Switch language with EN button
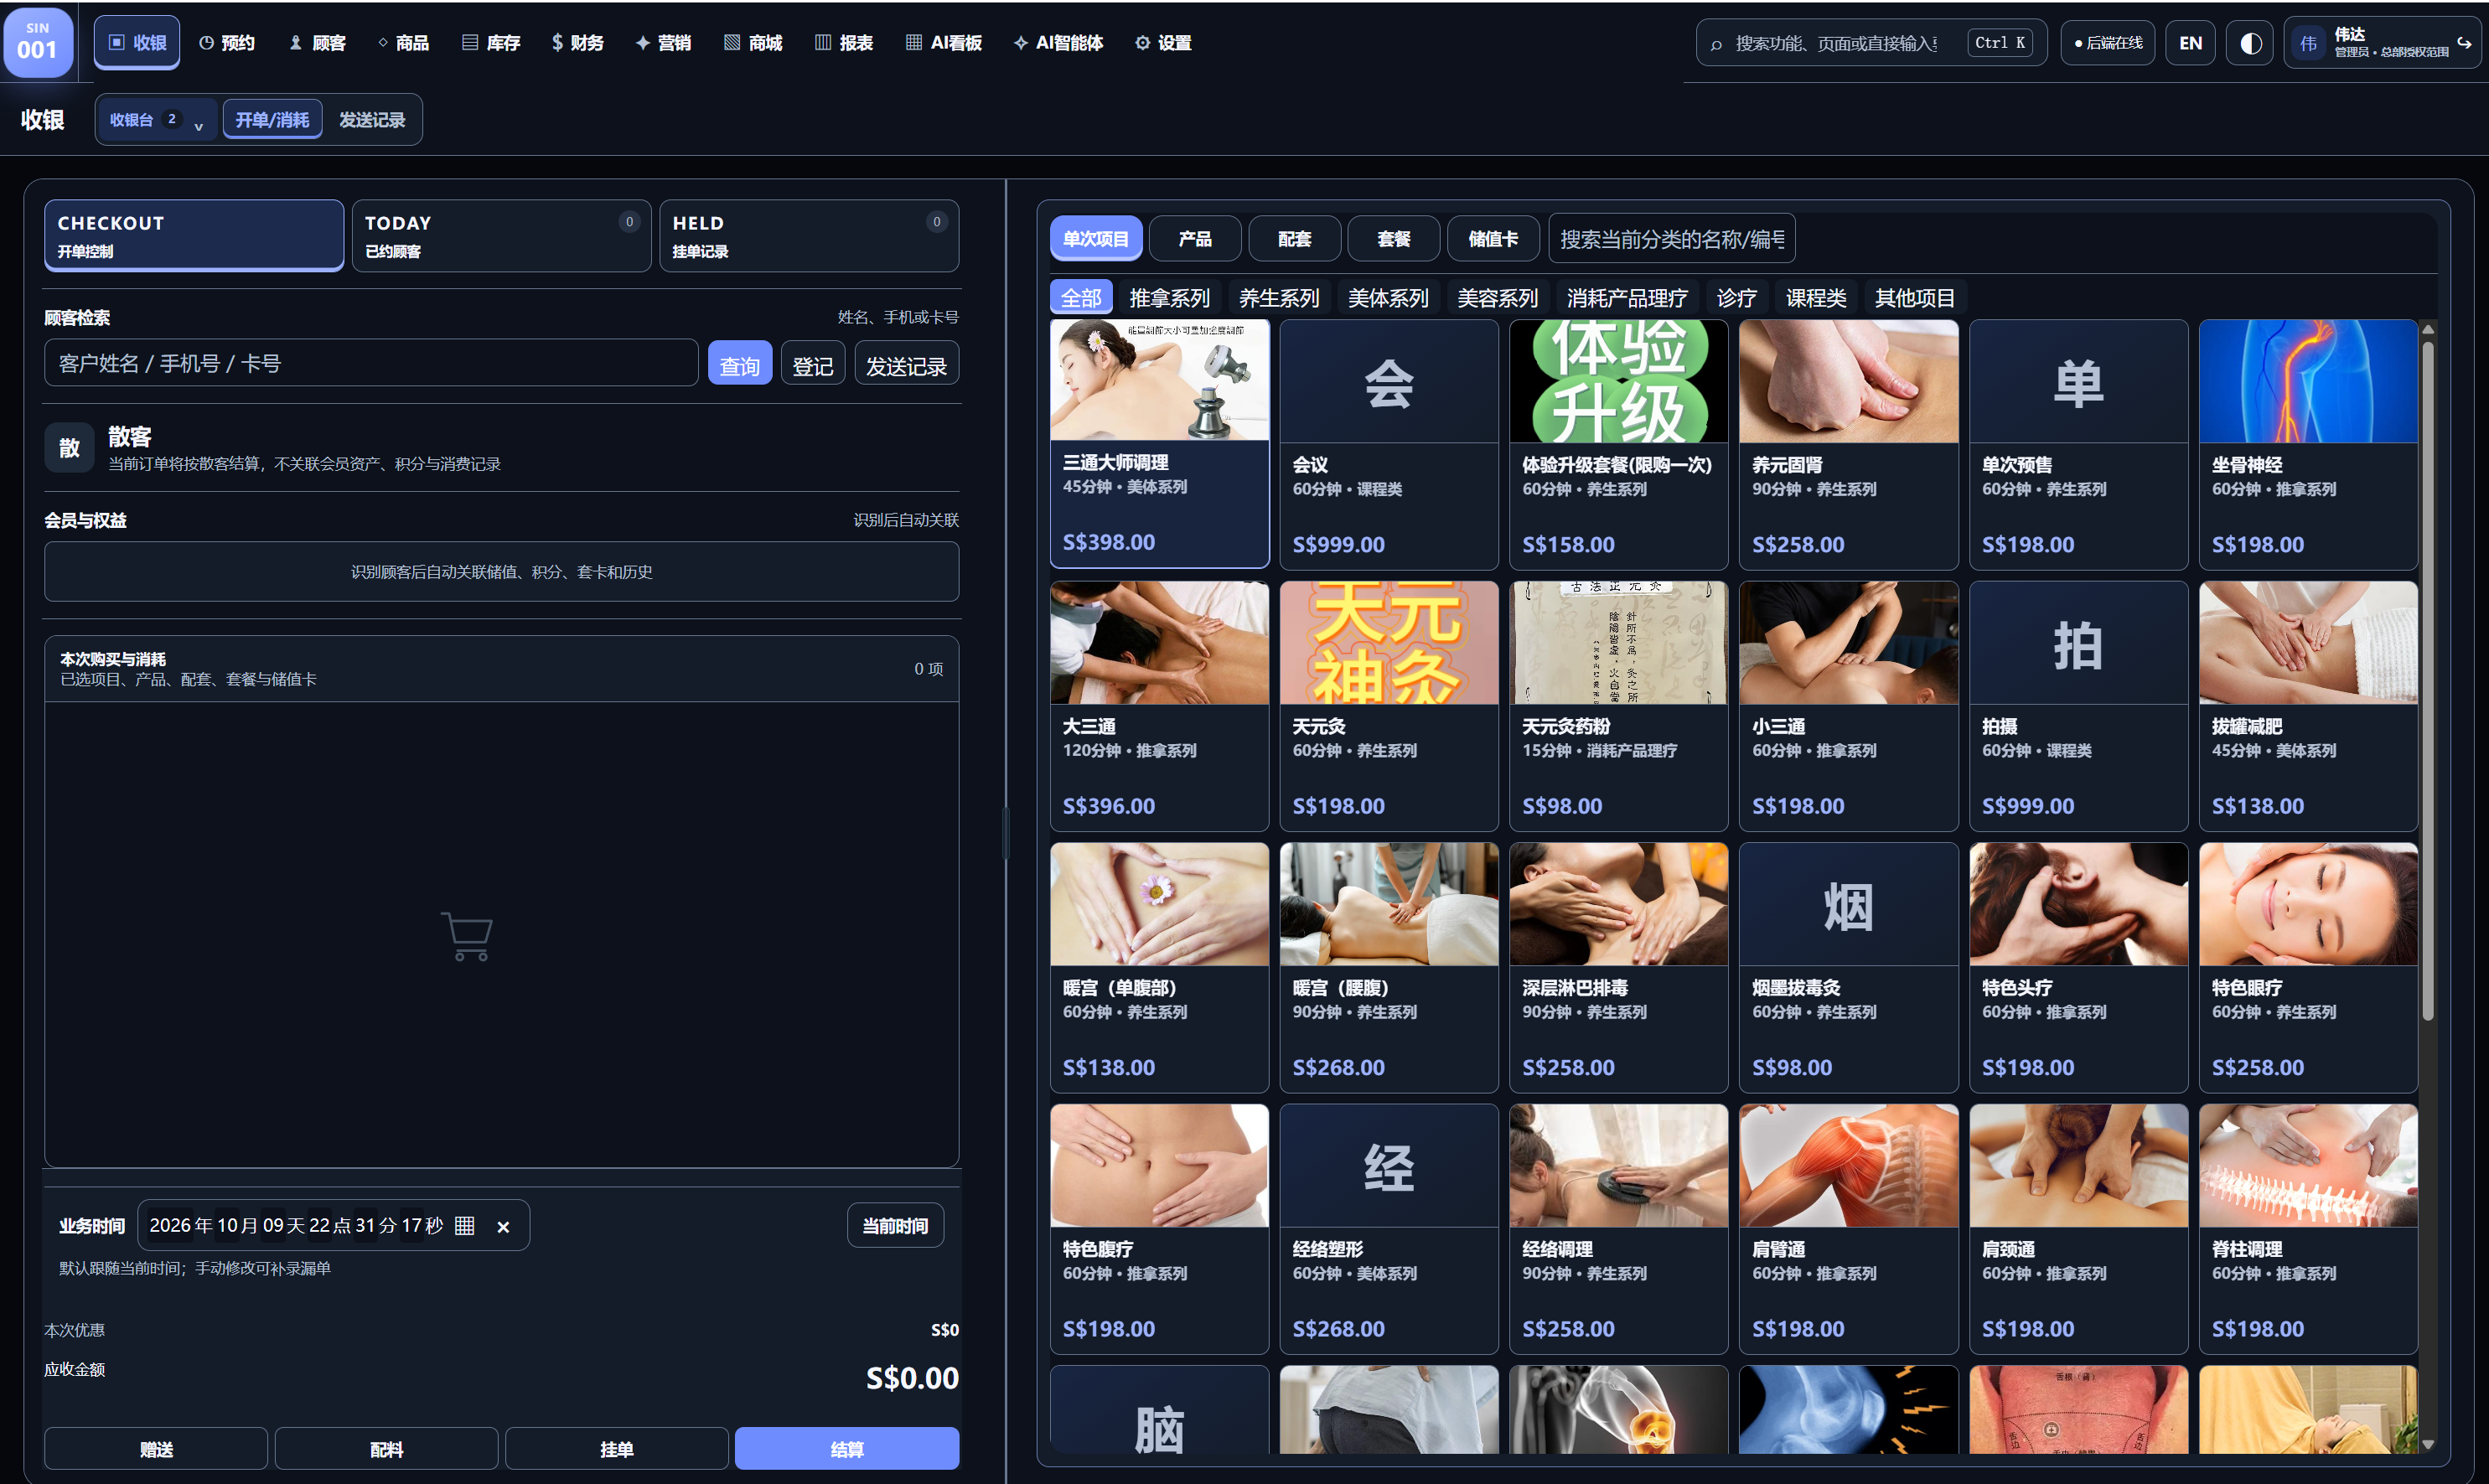This screenshot has width=2489, height=1484. pos(2190,43)
